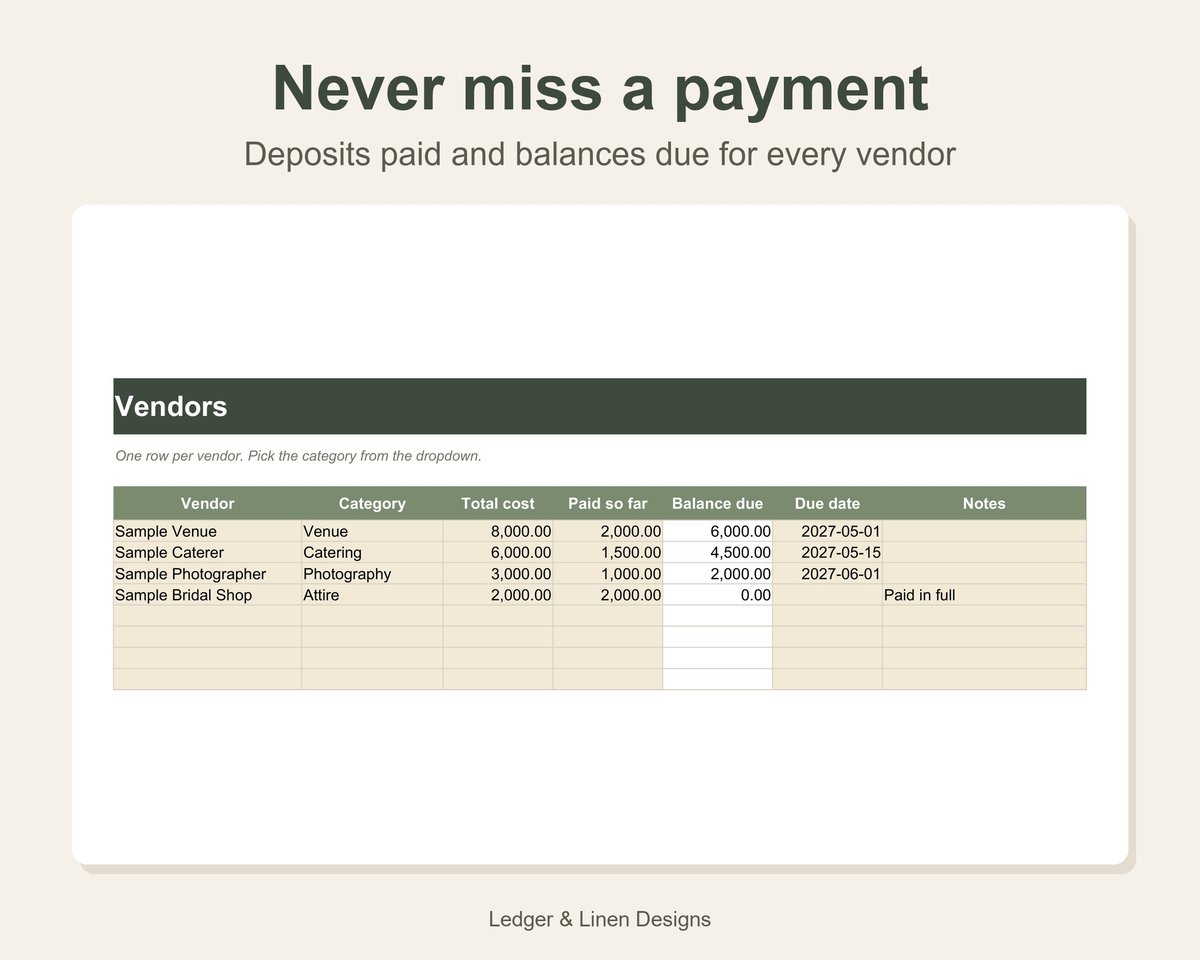Click the "Ledger & Linen Designs" footer text
Image resolution: width=1200 pixels, height=960 pixels.
coord(600,919)
